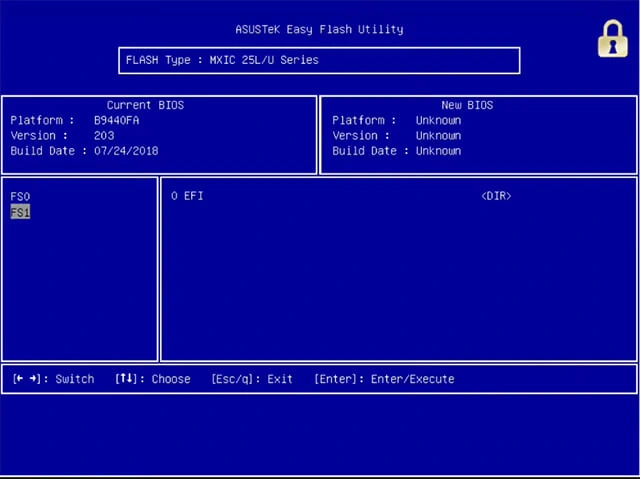Click the Choose up/down hint
The width and height of the screenshot is (640, 479).
click(153, 379)
